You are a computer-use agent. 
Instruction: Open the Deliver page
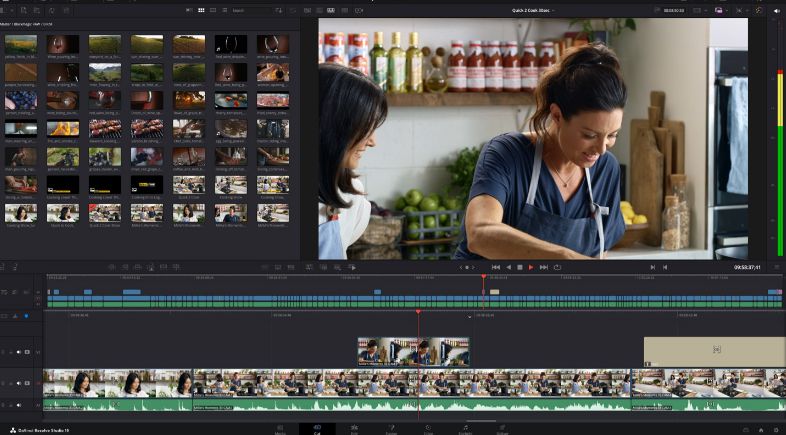502,428
